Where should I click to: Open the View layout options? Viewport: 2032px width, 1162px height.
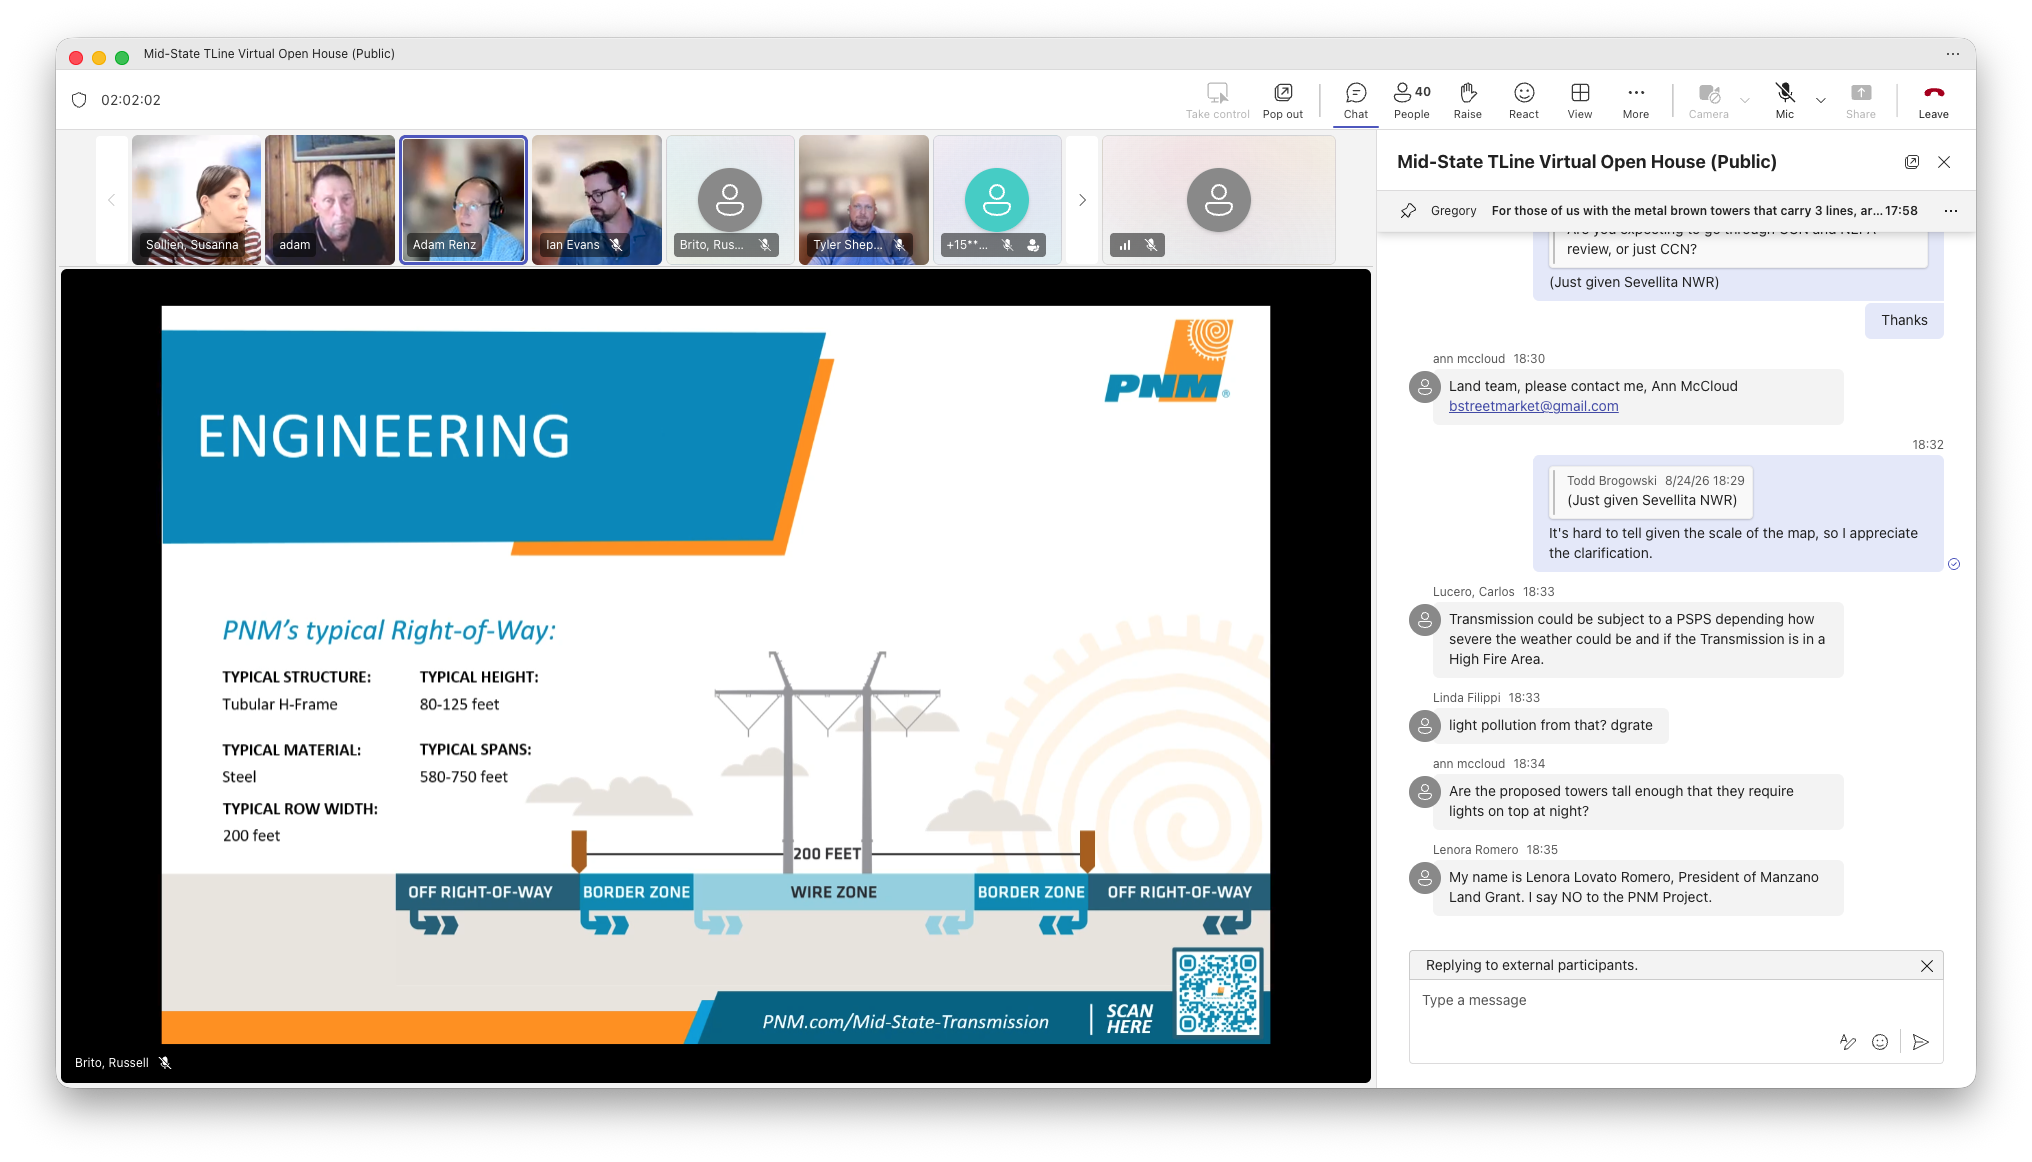[x=1580, y=100]
